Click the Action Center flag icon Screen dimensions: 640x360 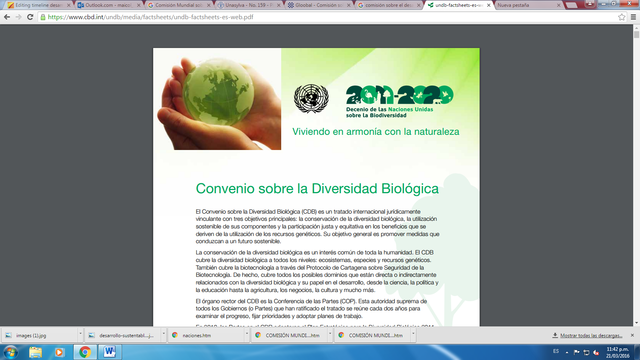(576, 352)
